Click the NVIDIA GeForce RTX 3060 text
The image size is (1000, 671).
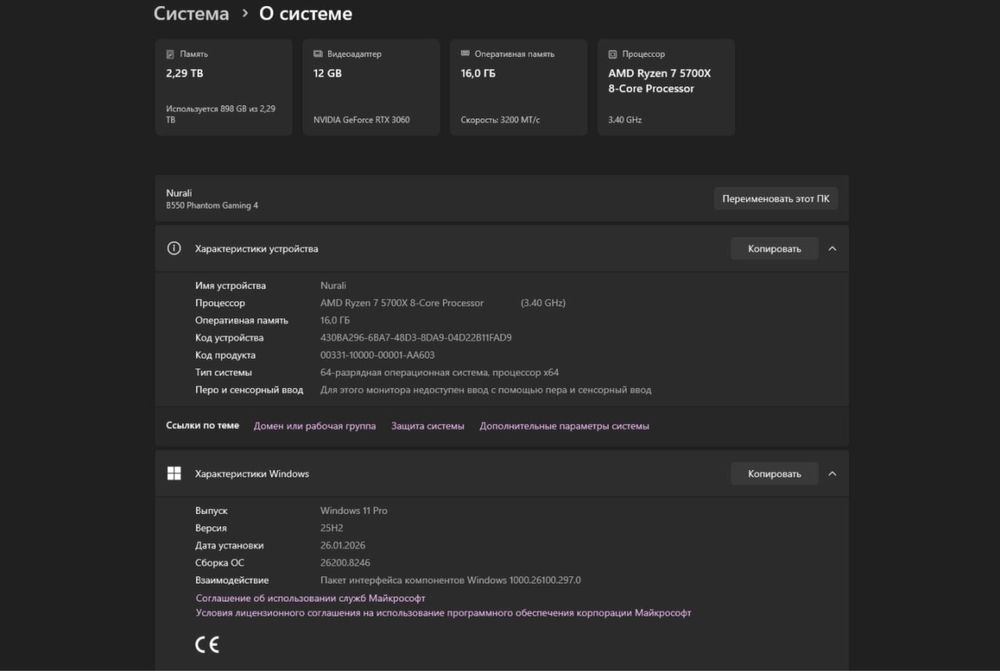362,120
